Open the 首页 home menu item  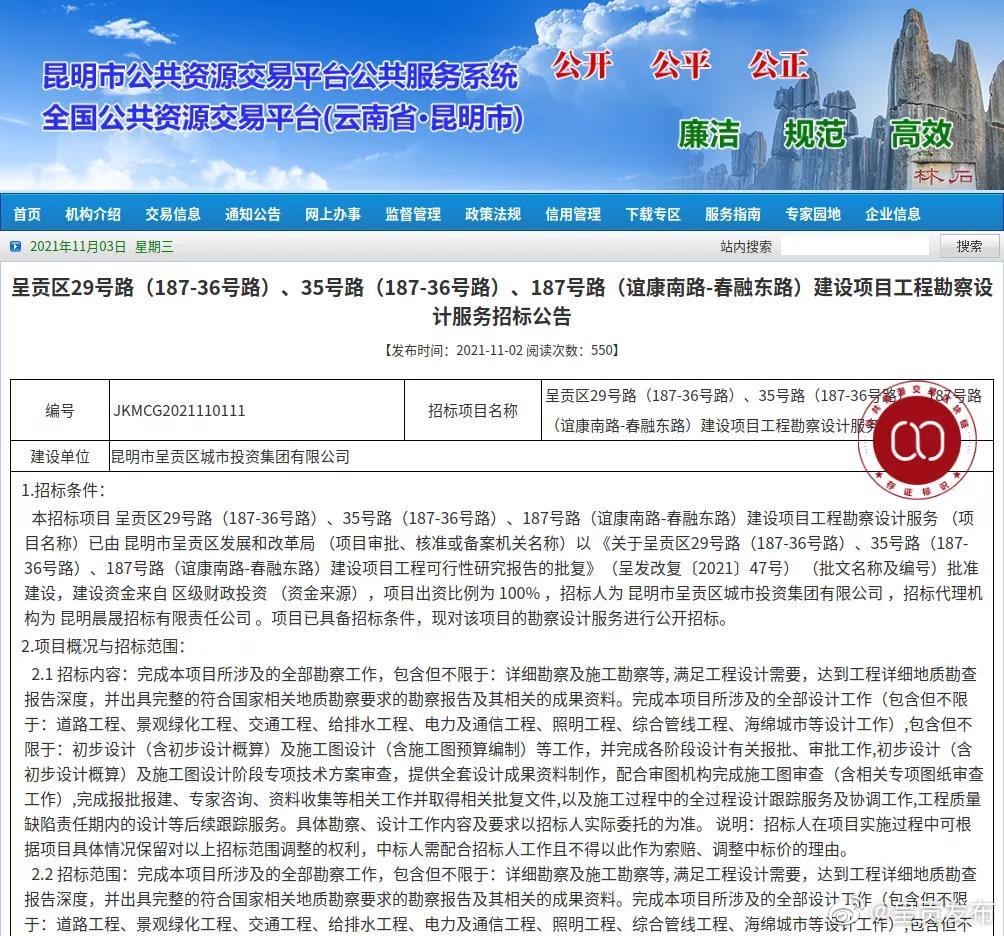pos(27,214)
